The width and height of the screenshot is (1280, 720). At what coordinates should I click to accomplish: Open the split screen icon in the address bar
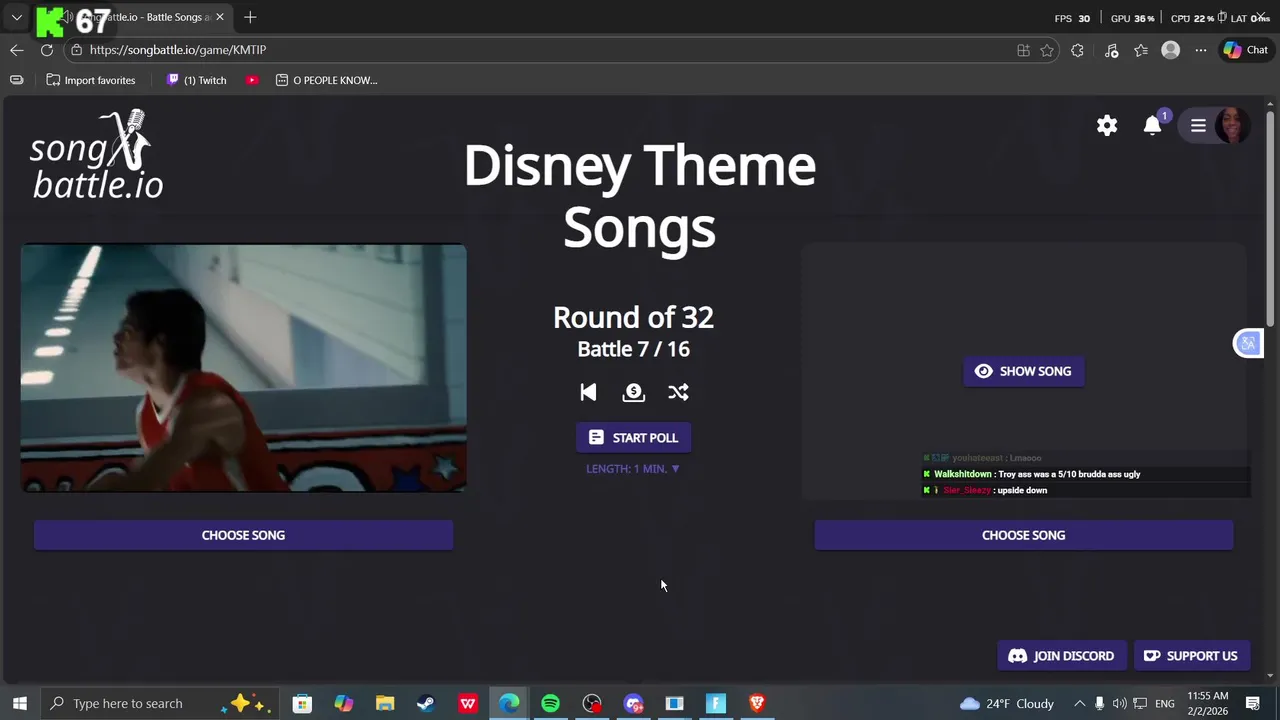(x=1023, y=50)
